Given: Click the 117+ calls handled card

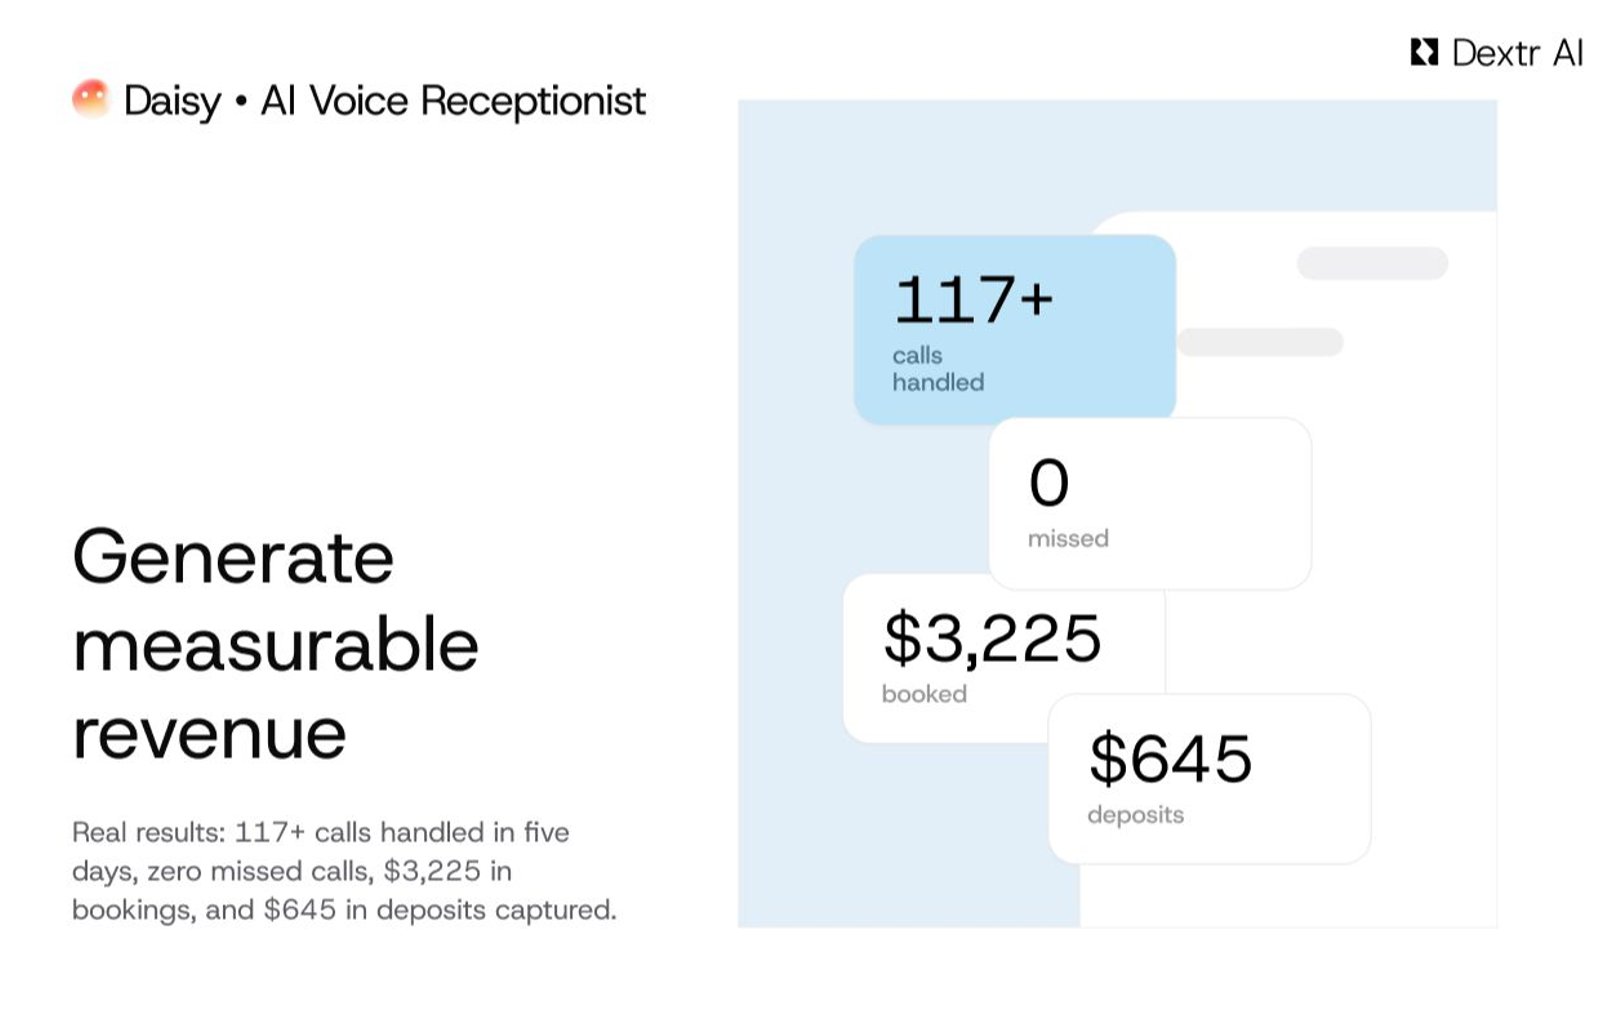Looking at the screenshot, I should (x=1014, y=329).
